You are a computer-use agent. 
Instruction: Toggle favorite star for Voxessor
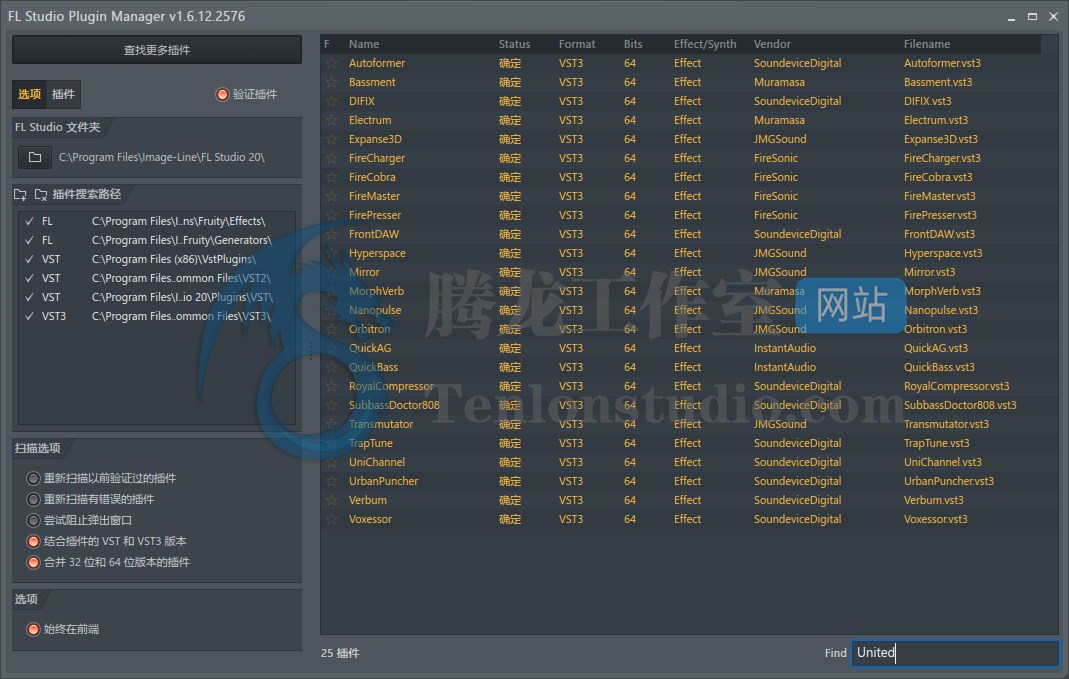pyautogui.click(x=331, y=519)
